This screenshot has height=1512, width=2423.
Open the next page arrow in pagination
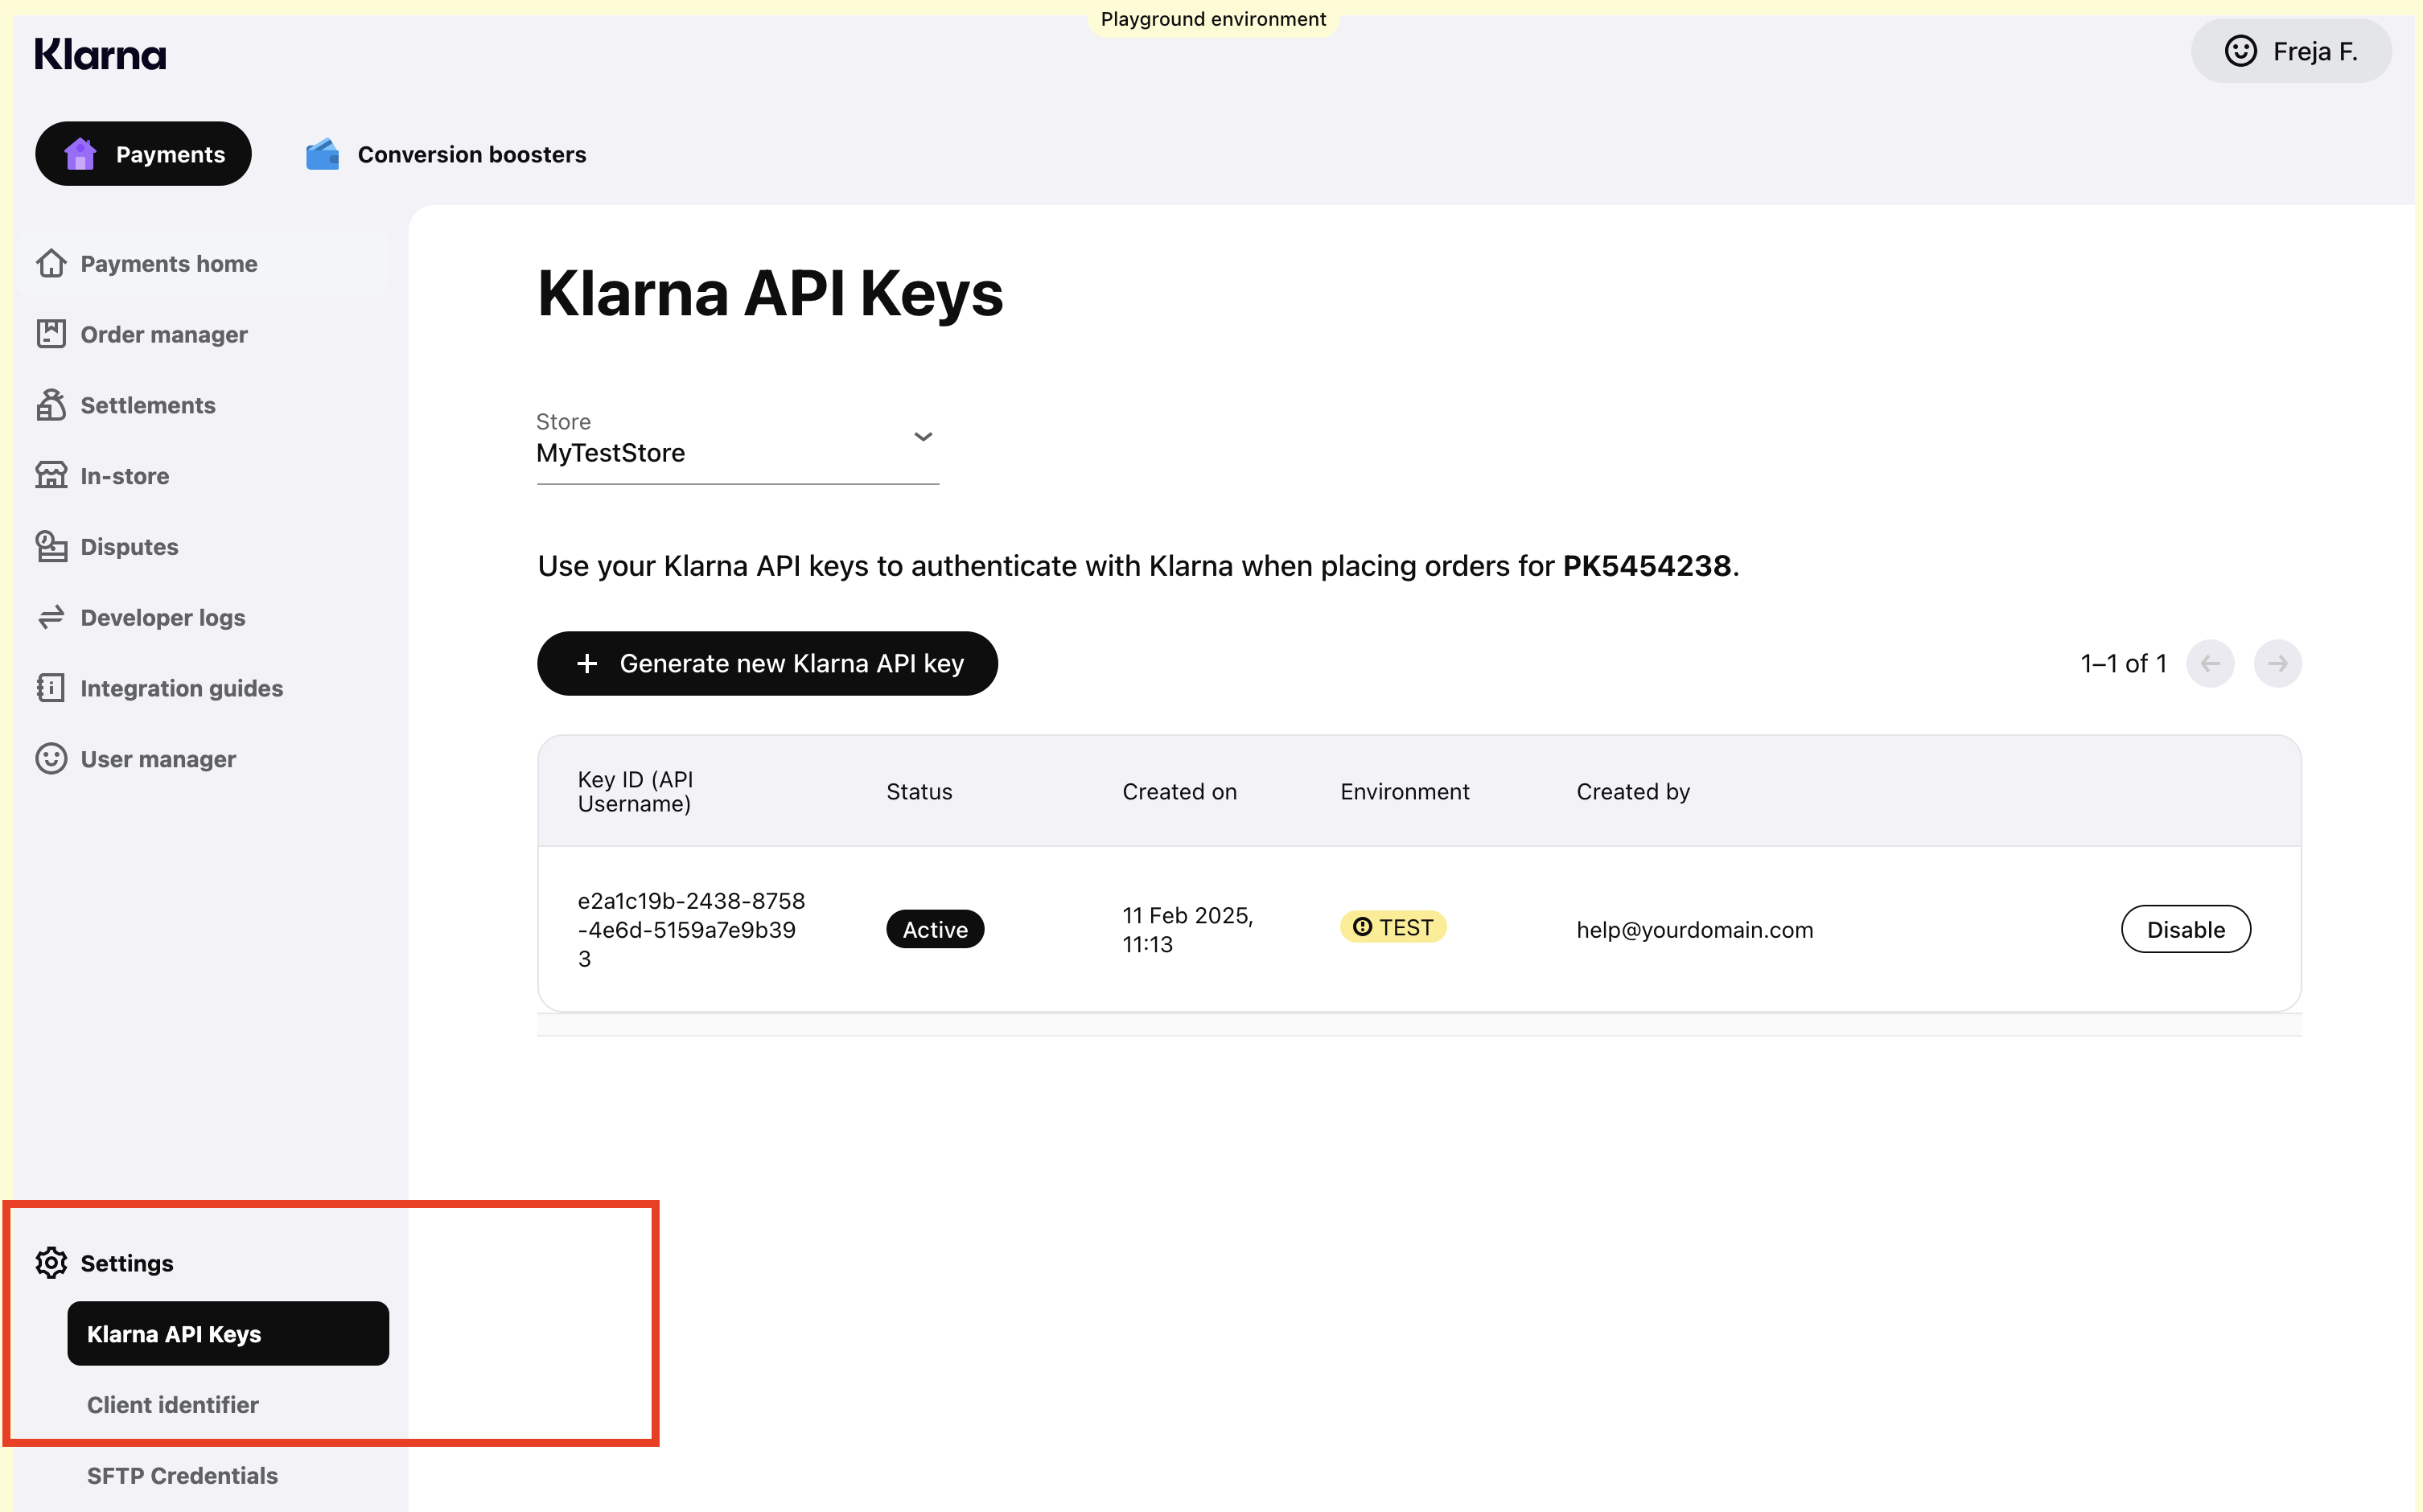pos(2278,663)
